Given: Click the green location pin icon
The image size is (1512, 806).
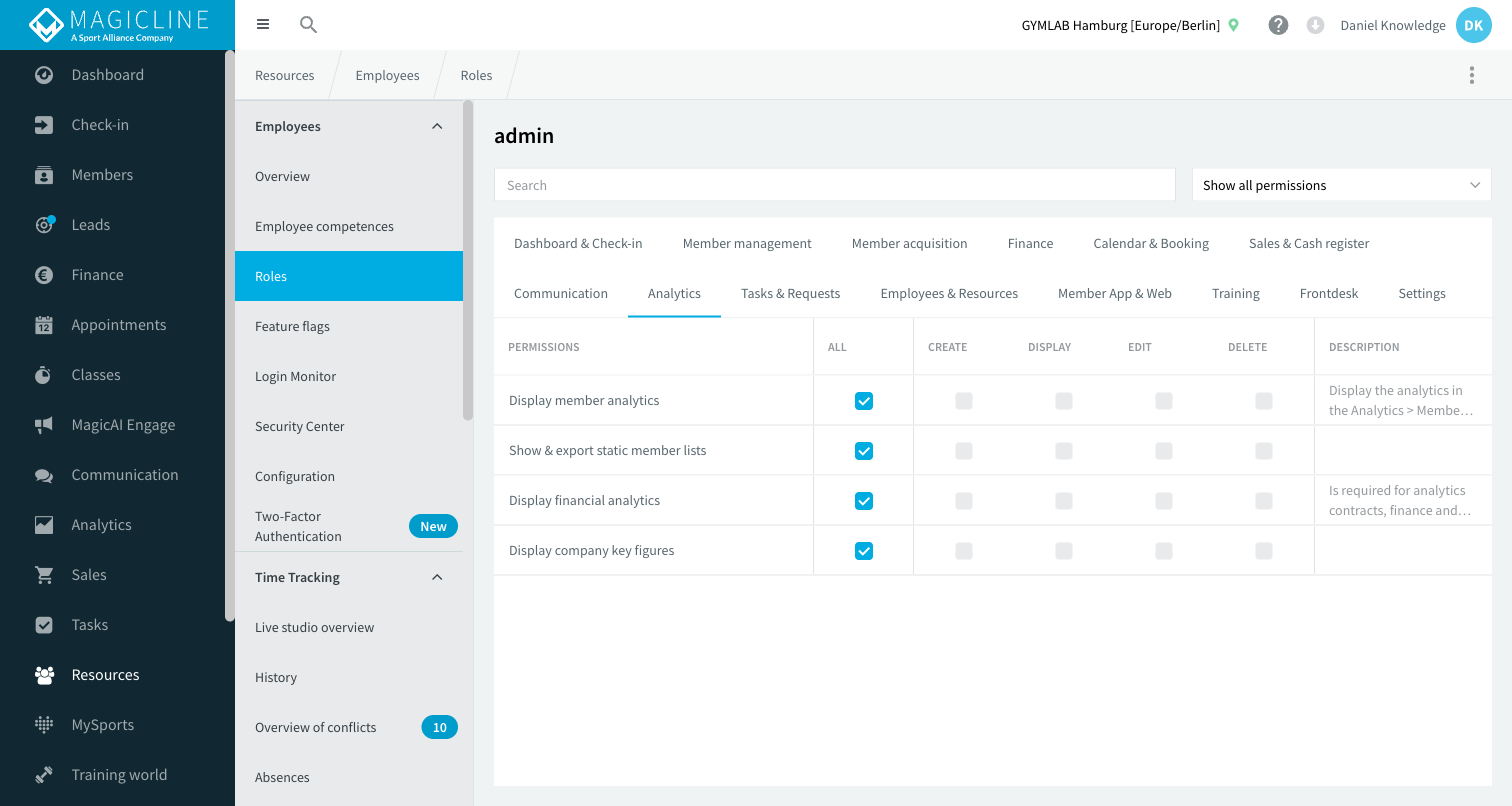Looking at the screenshot, I should pos(1234,25).
